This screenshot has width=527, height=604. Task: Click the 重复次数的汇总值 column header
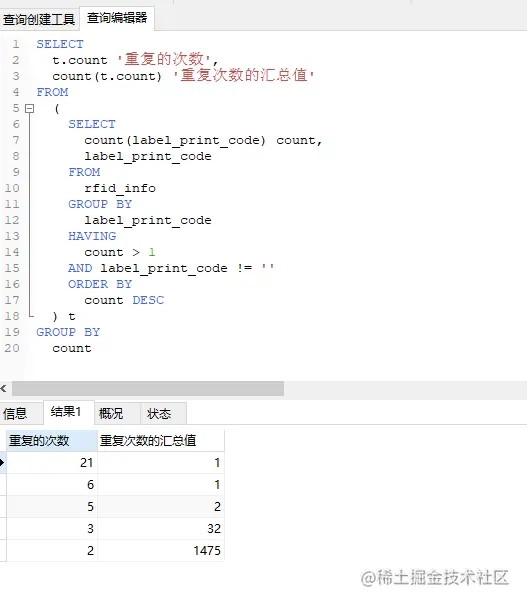click(161, 440)
